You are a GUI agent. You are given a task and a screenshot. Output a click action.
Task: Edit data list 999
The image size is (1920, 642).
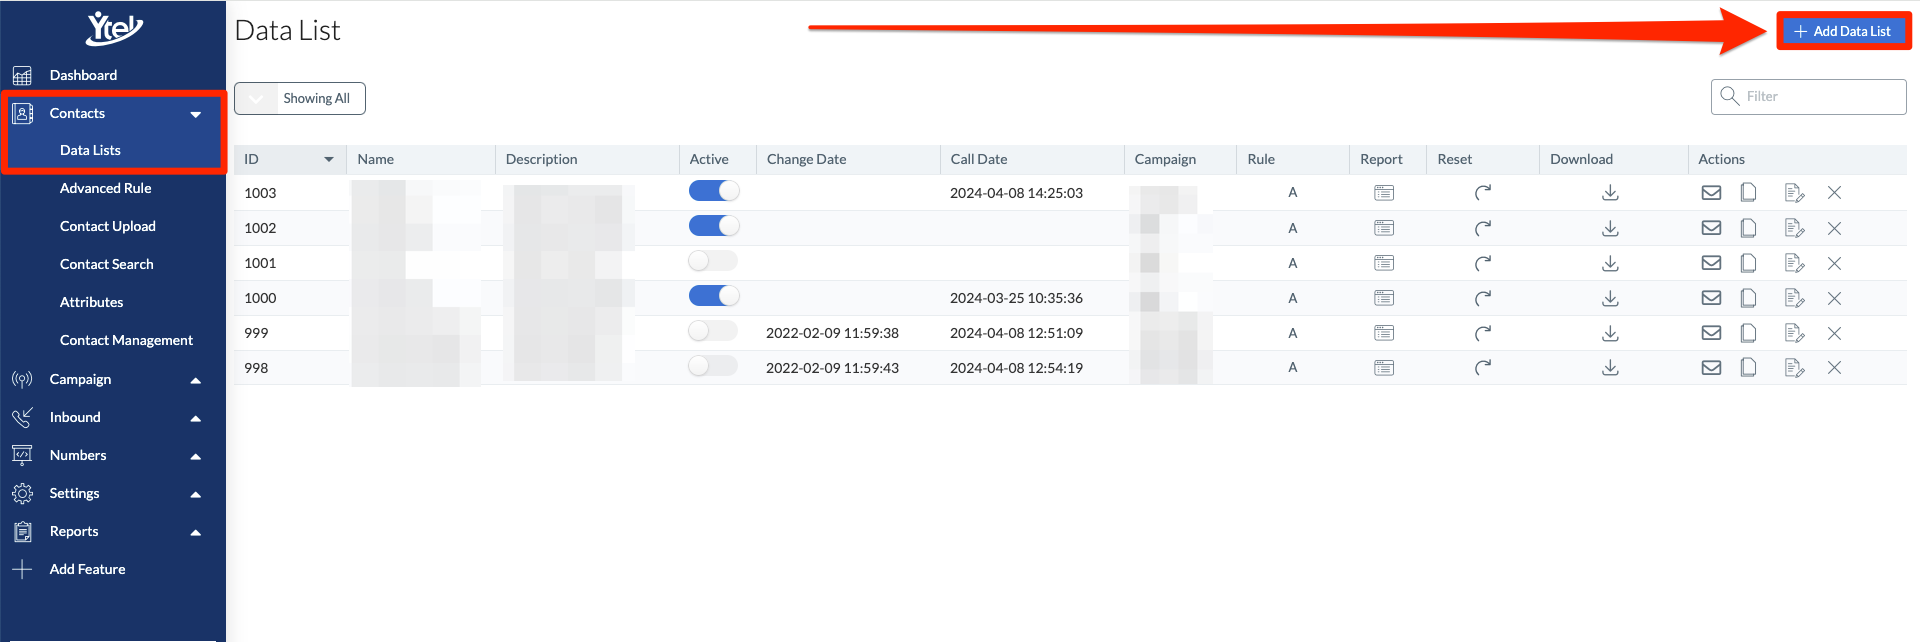pyautogui.click(x=1794, y=333)
